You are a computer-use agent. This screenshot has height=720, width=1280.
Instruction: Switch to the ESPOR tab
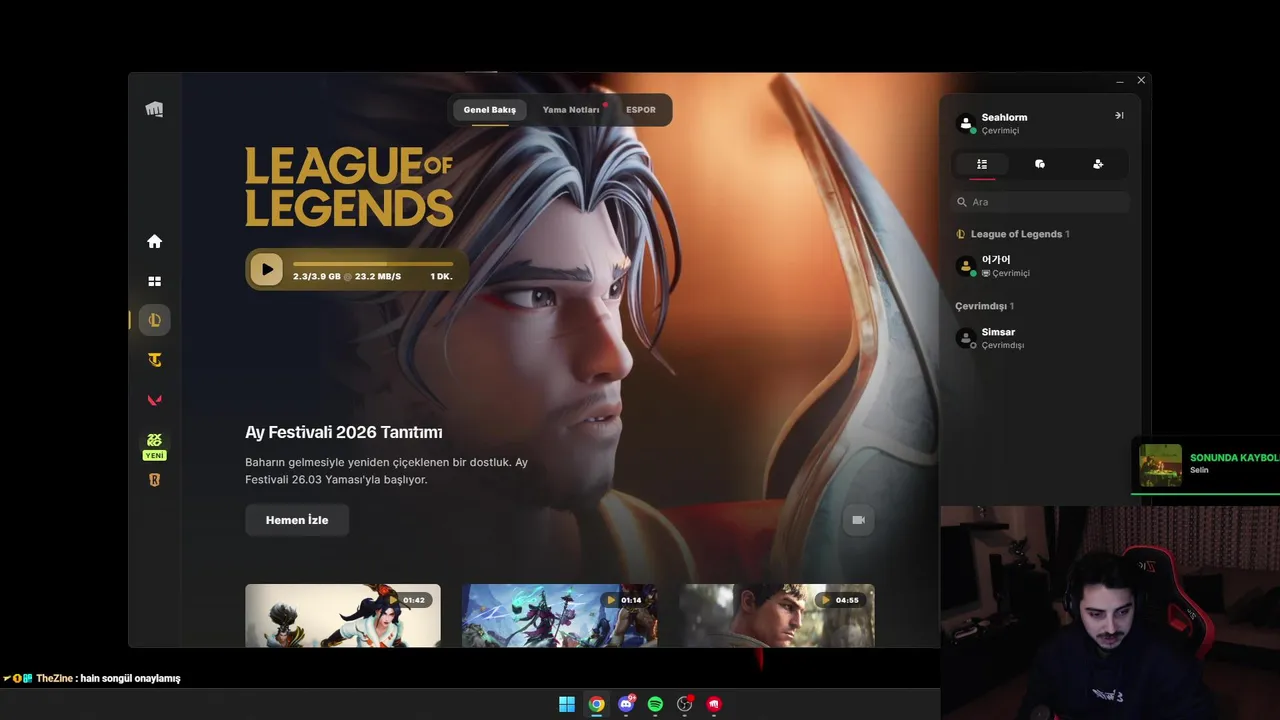tap(641, 110)
